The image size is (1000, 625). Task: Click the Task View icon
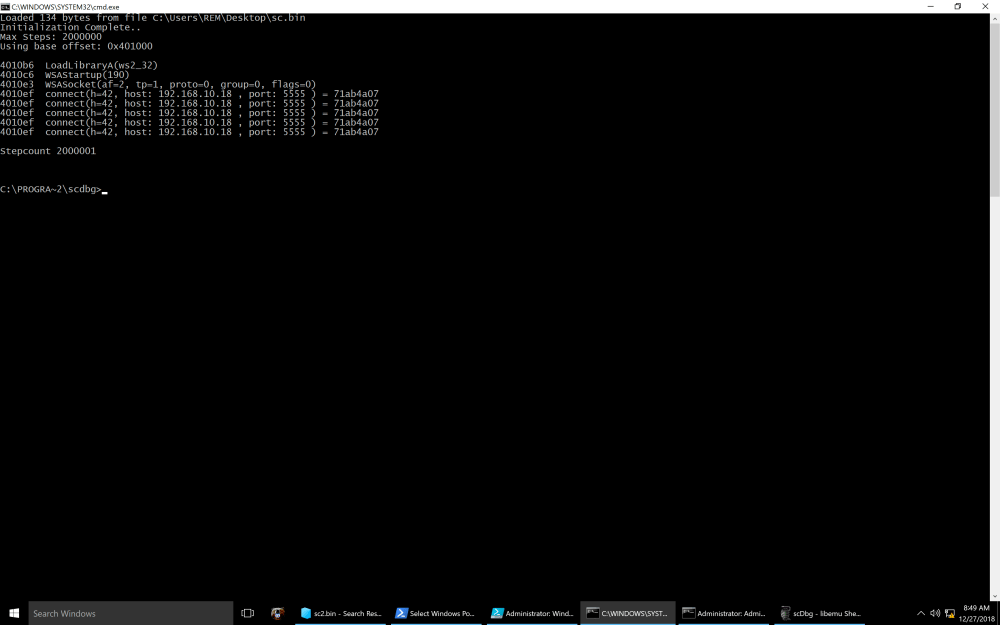(248, 613)
